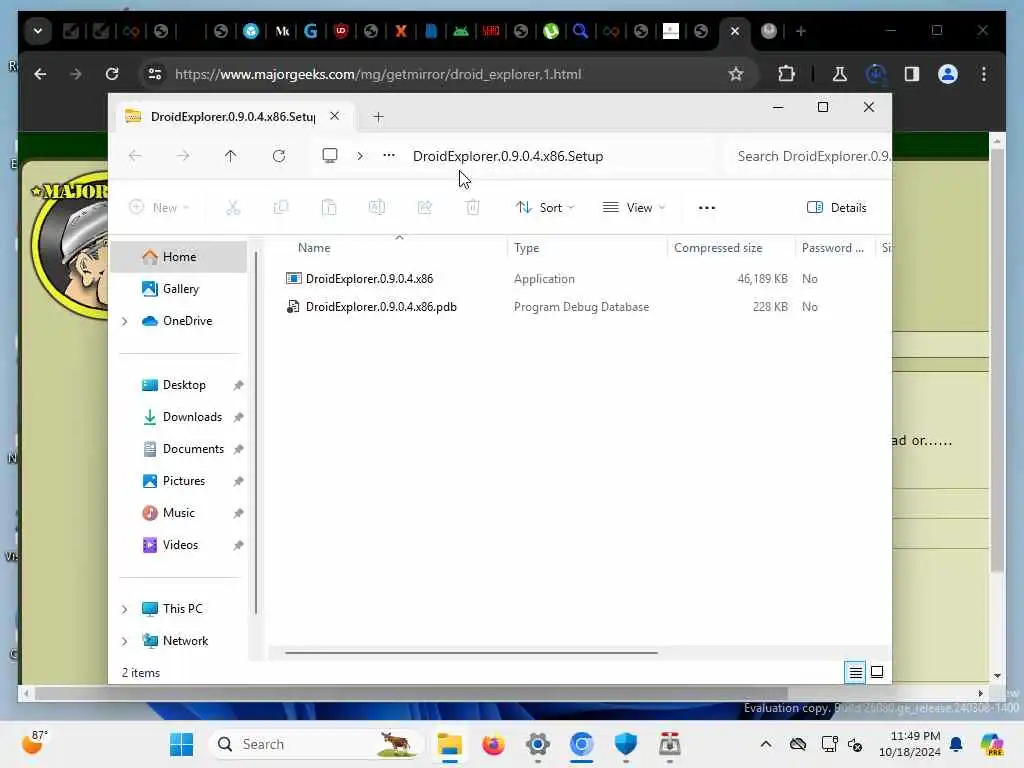Click the breadcrumb chevron after the PC icon
Screen dimensions: 1024x768
(360, 156)
